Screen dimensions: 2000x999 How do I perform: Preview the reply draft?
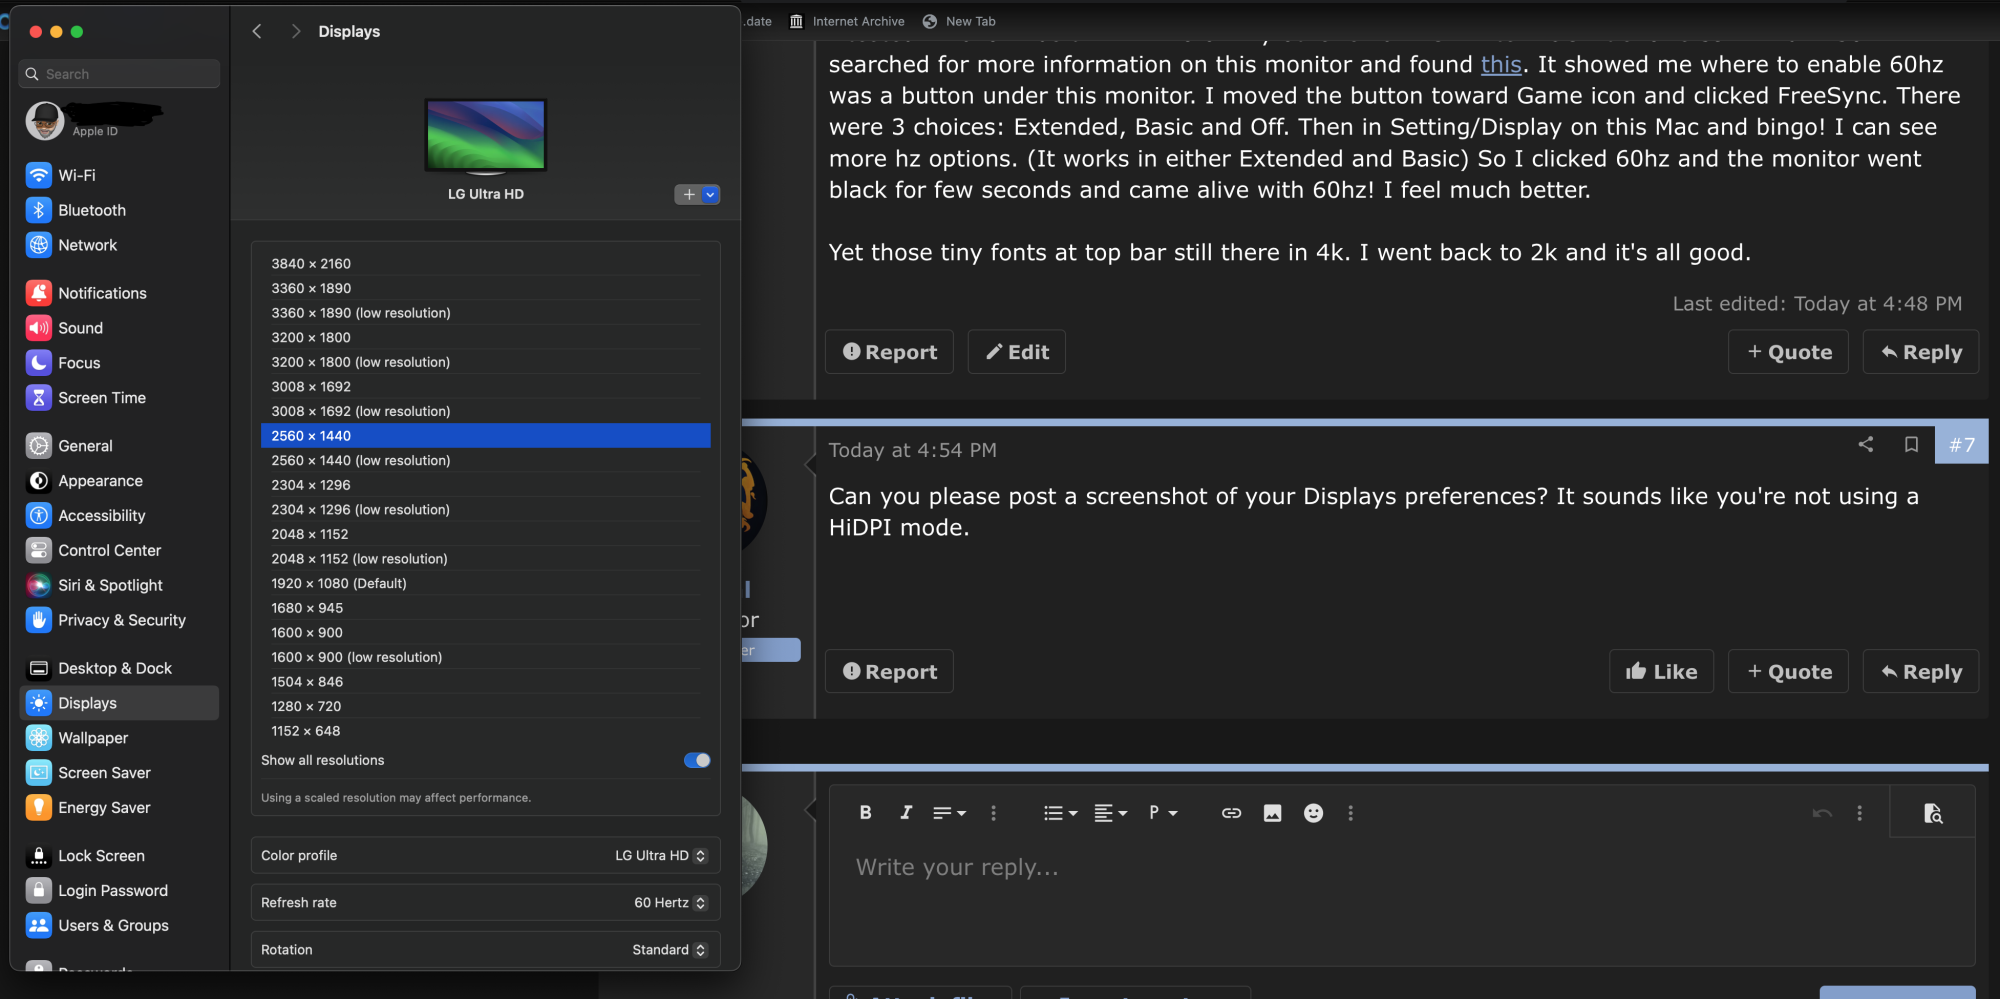click(1933, 813)
